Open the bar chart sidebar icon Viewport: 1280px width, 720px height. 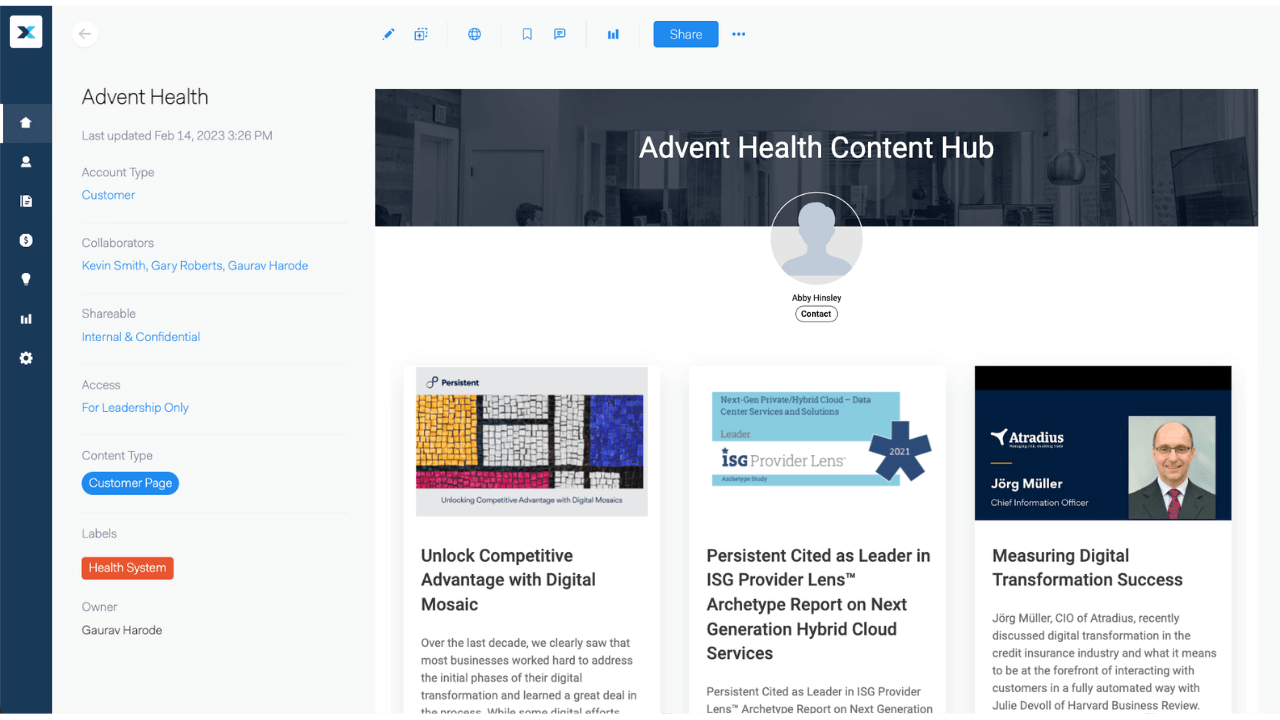[x=26, y=319]
